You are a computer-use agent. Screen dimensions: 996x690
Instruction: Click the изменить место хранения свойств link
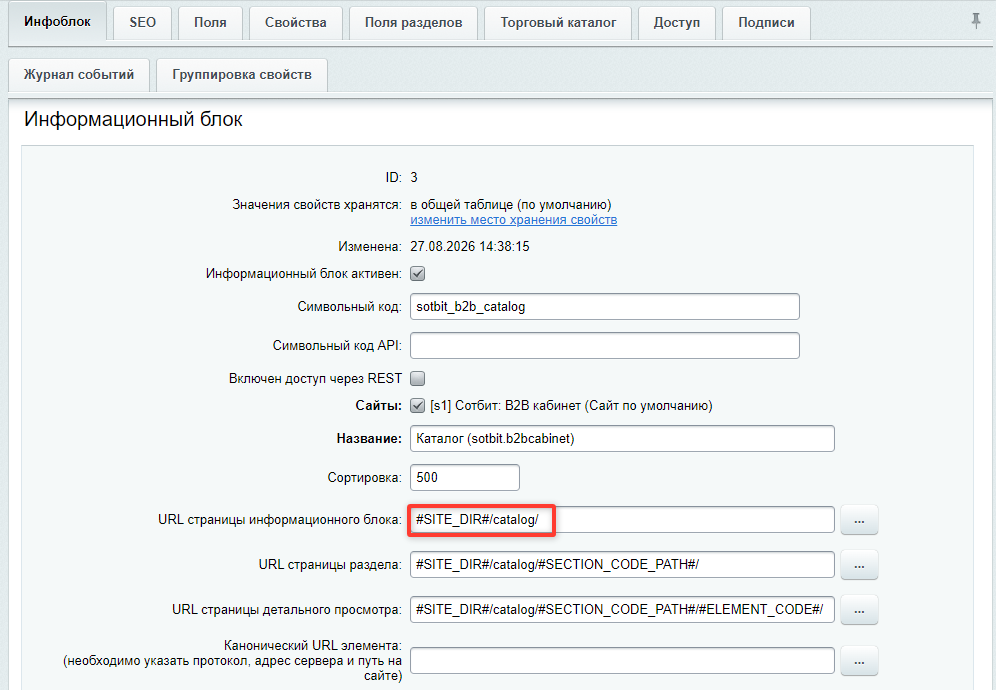tap(513, 220)
